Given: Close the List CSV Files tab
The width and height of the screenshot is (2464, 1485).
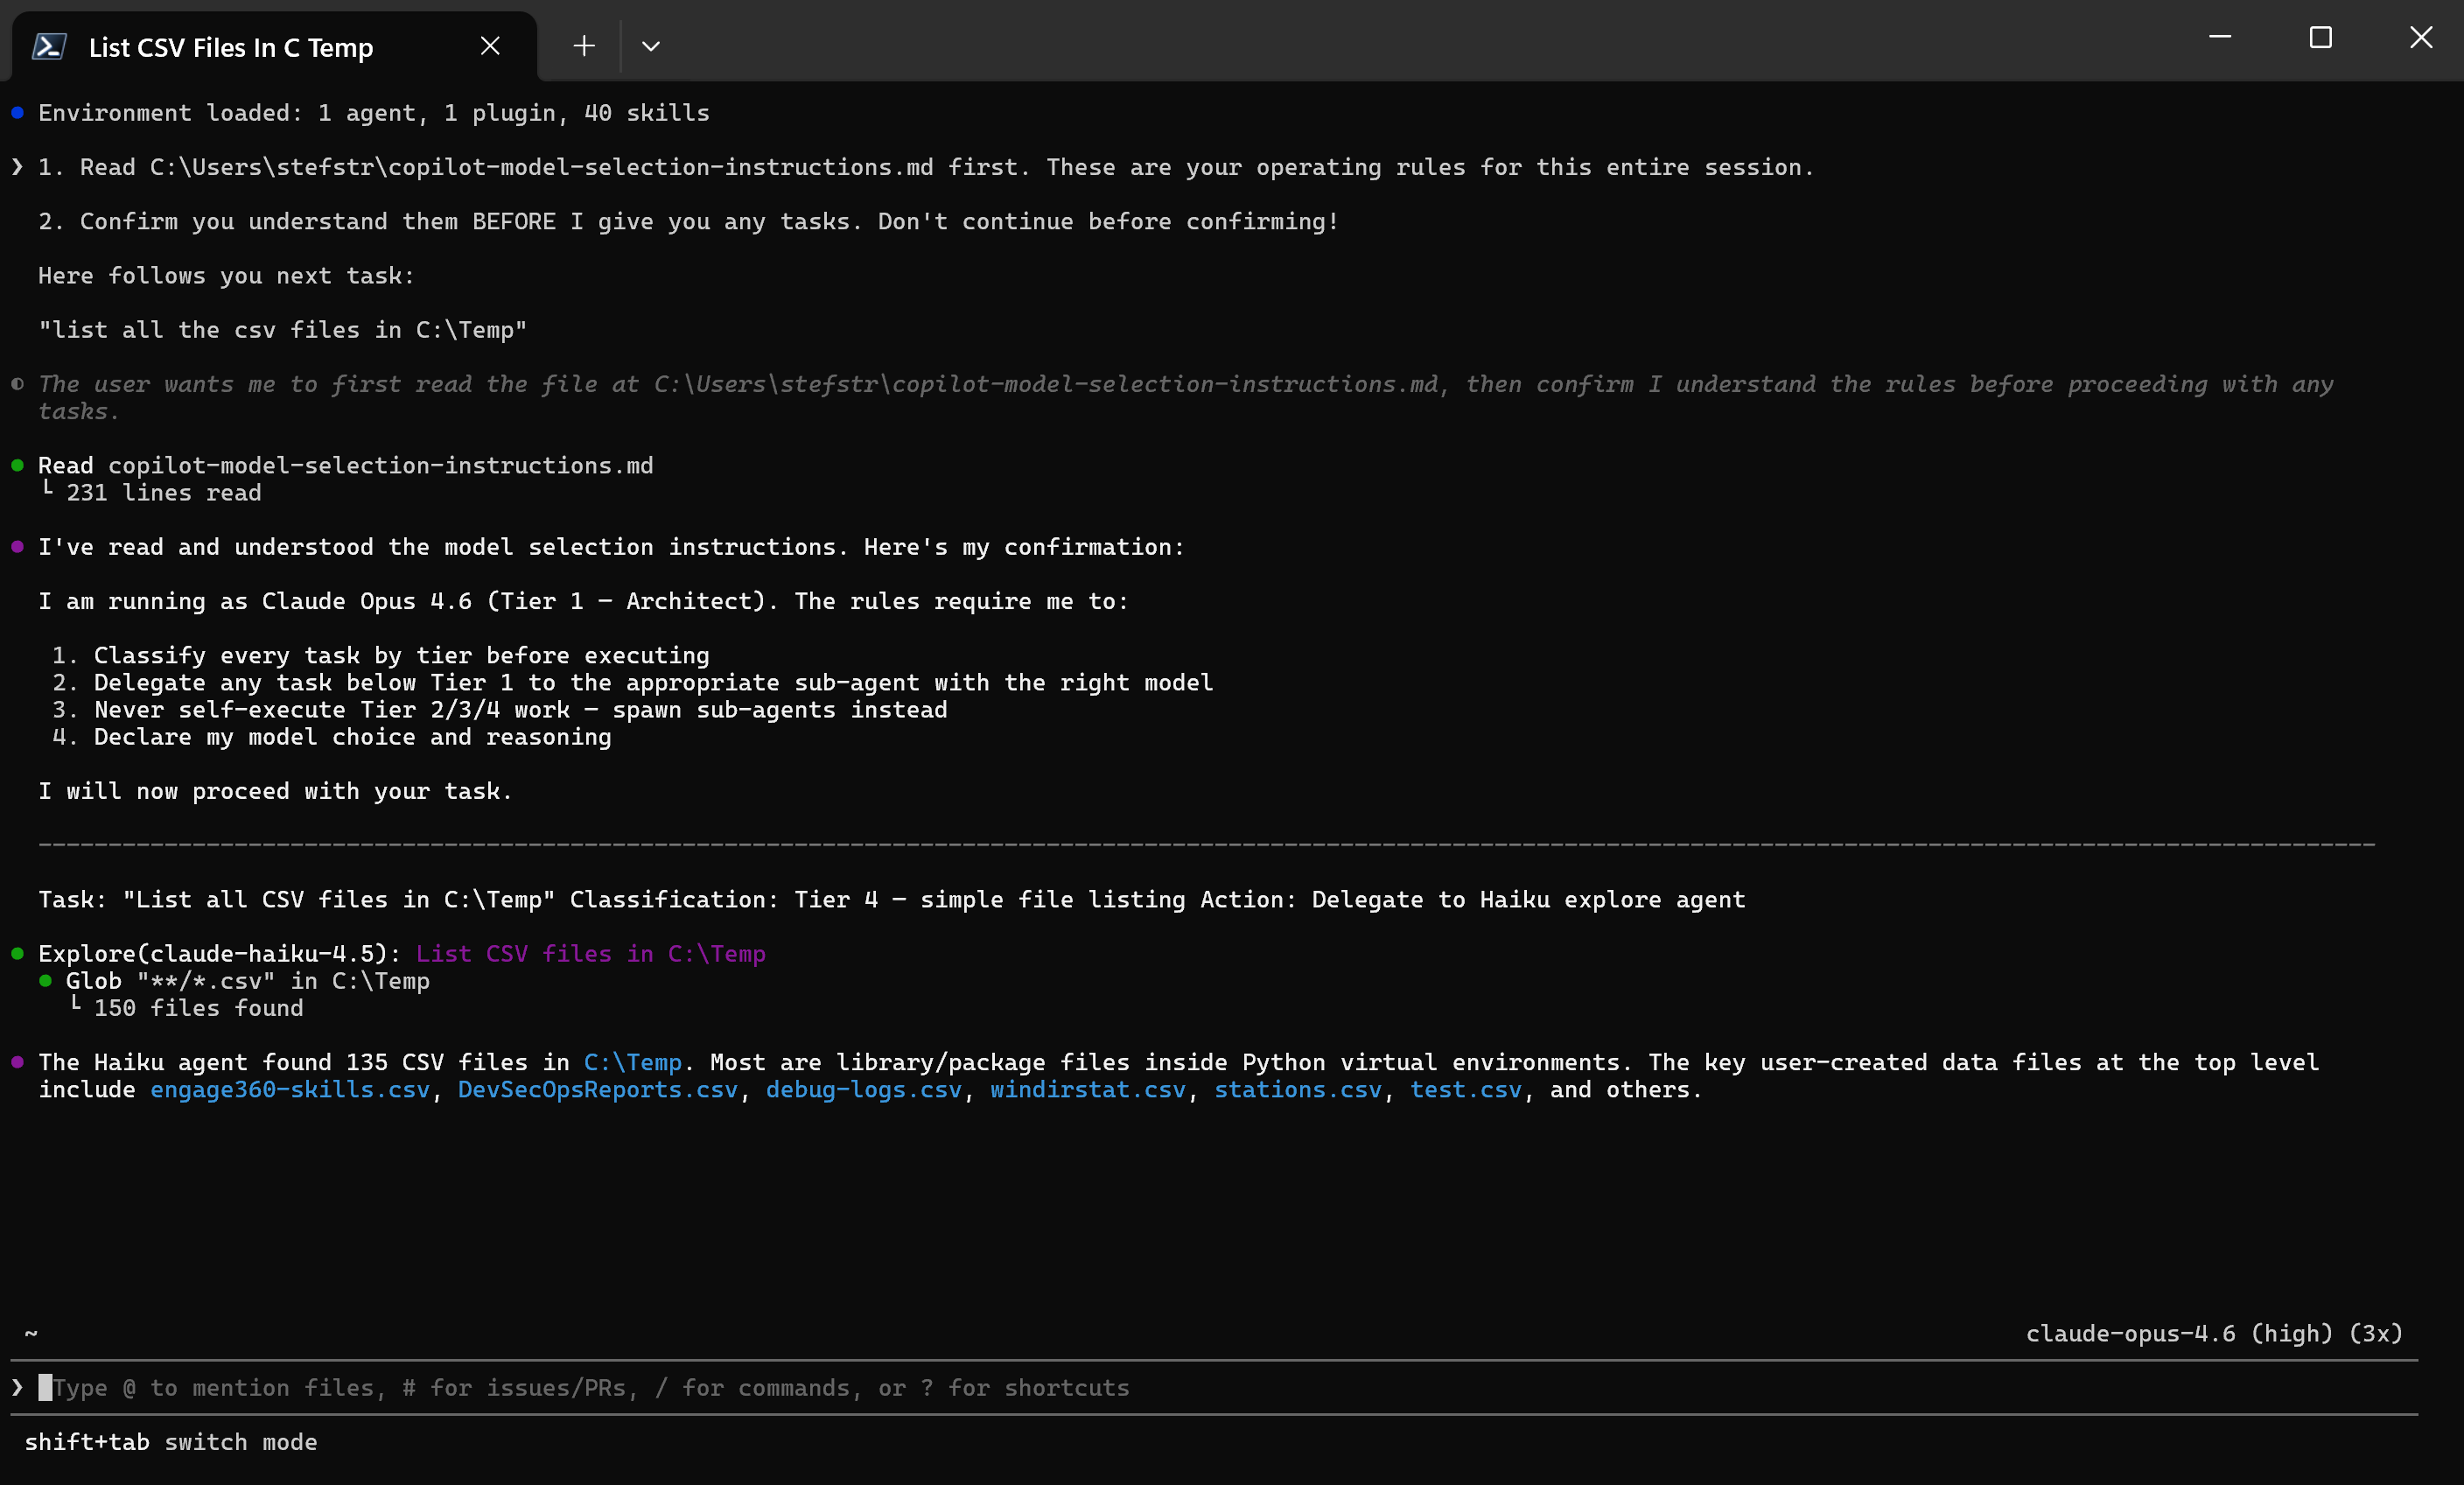Looking at the screenshot, I should (490, 46).
